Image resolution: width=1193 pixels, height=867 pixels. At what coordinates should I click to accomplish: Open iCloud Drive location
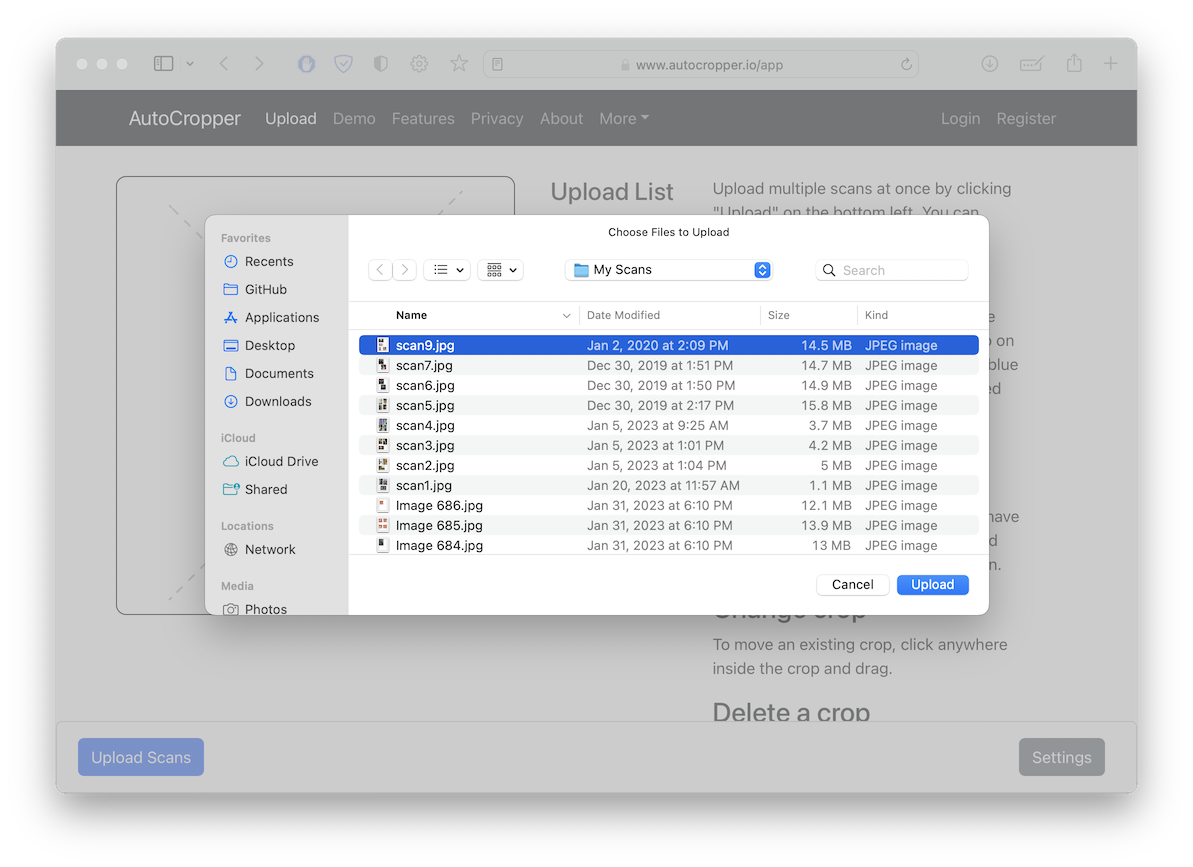270,462
